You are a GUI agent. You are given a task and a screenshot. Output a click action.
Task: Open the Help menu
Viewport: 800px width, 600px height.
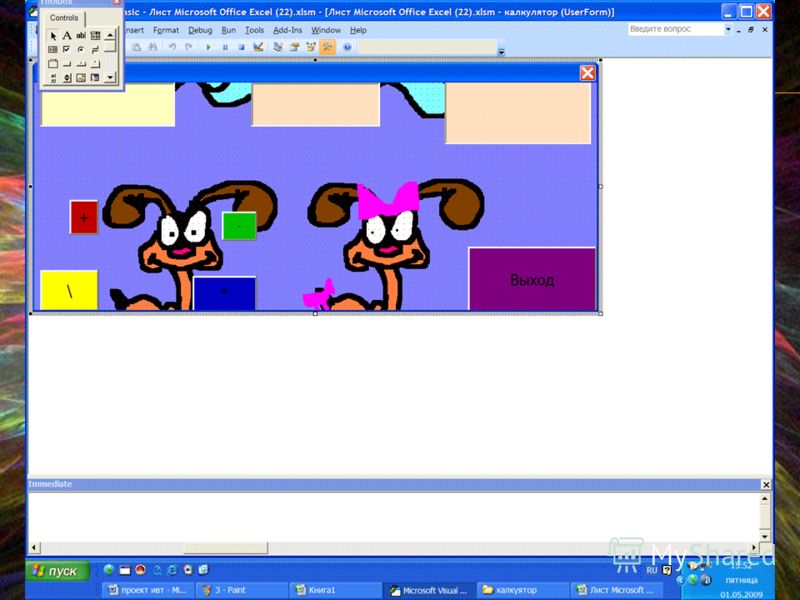[358, 30]
